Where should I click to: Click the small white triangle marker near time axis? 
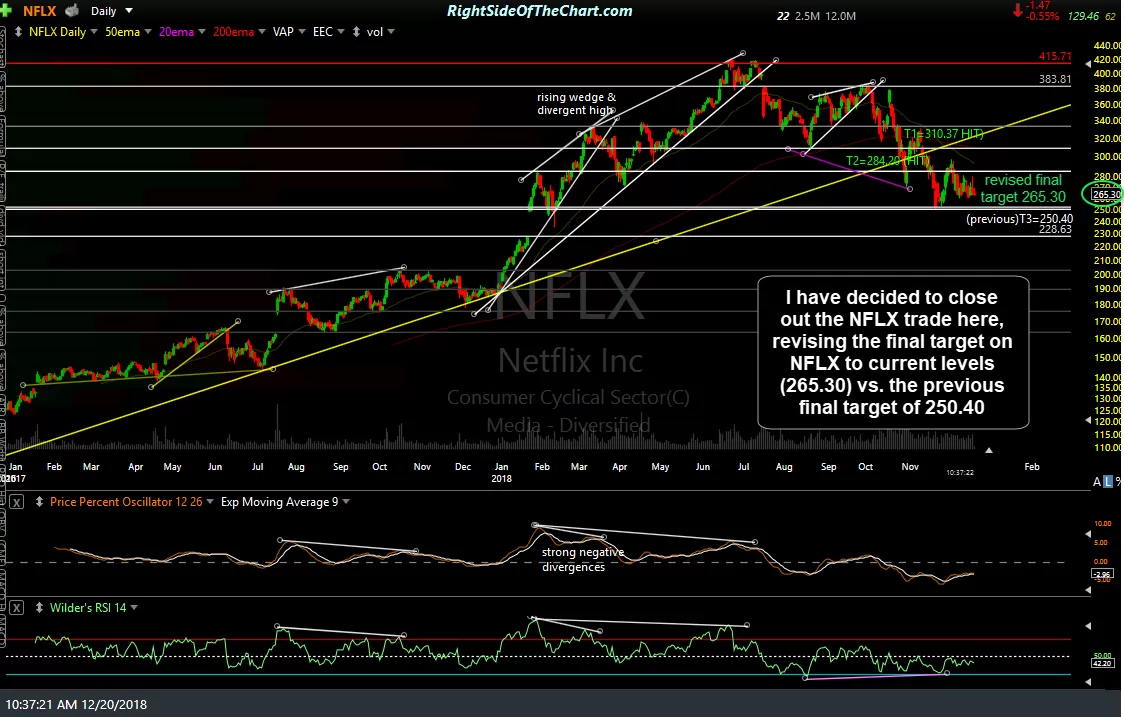point(989,450)
